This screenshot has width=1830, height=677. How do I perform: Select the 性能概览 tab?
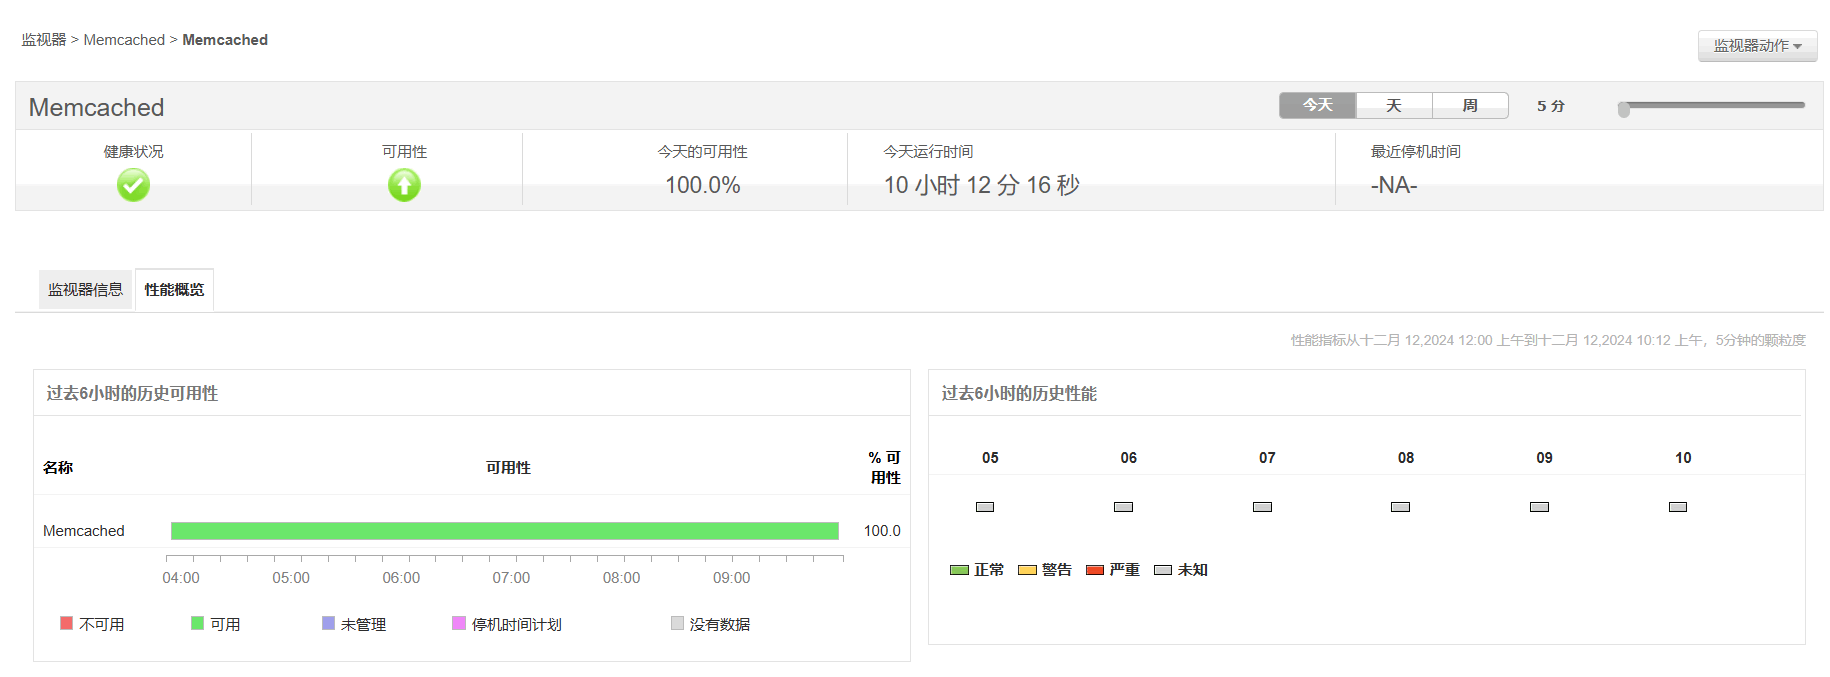click(x=174, y=290)
